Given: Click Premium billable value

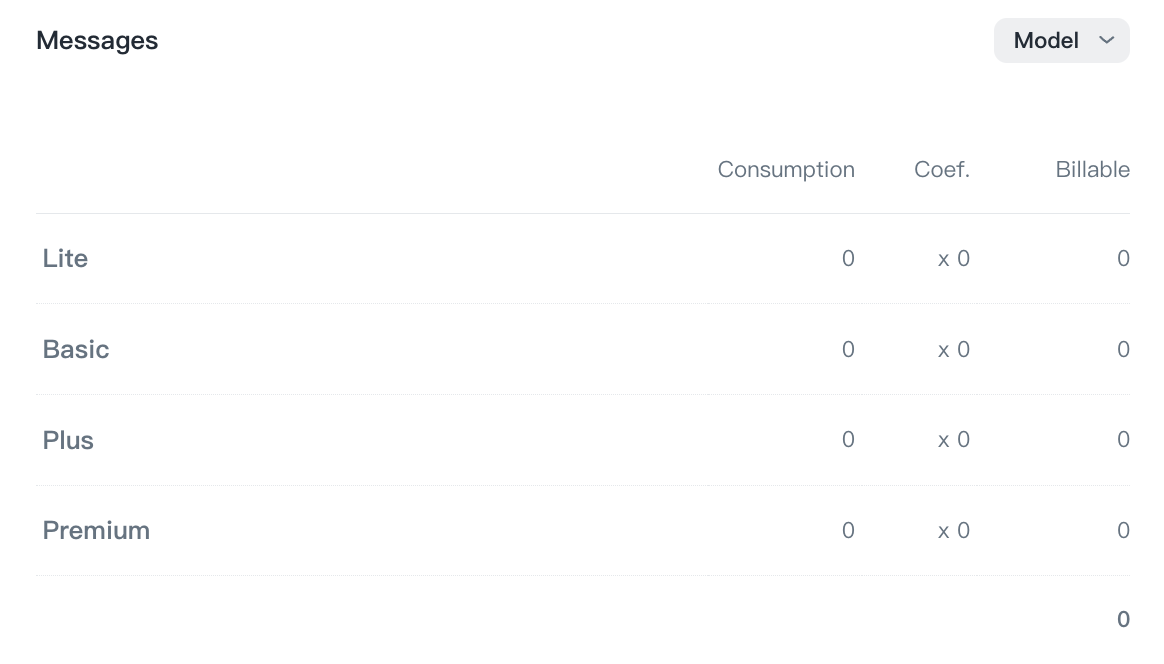Looking at the screenshot, I should click(x=1123, y=531).
